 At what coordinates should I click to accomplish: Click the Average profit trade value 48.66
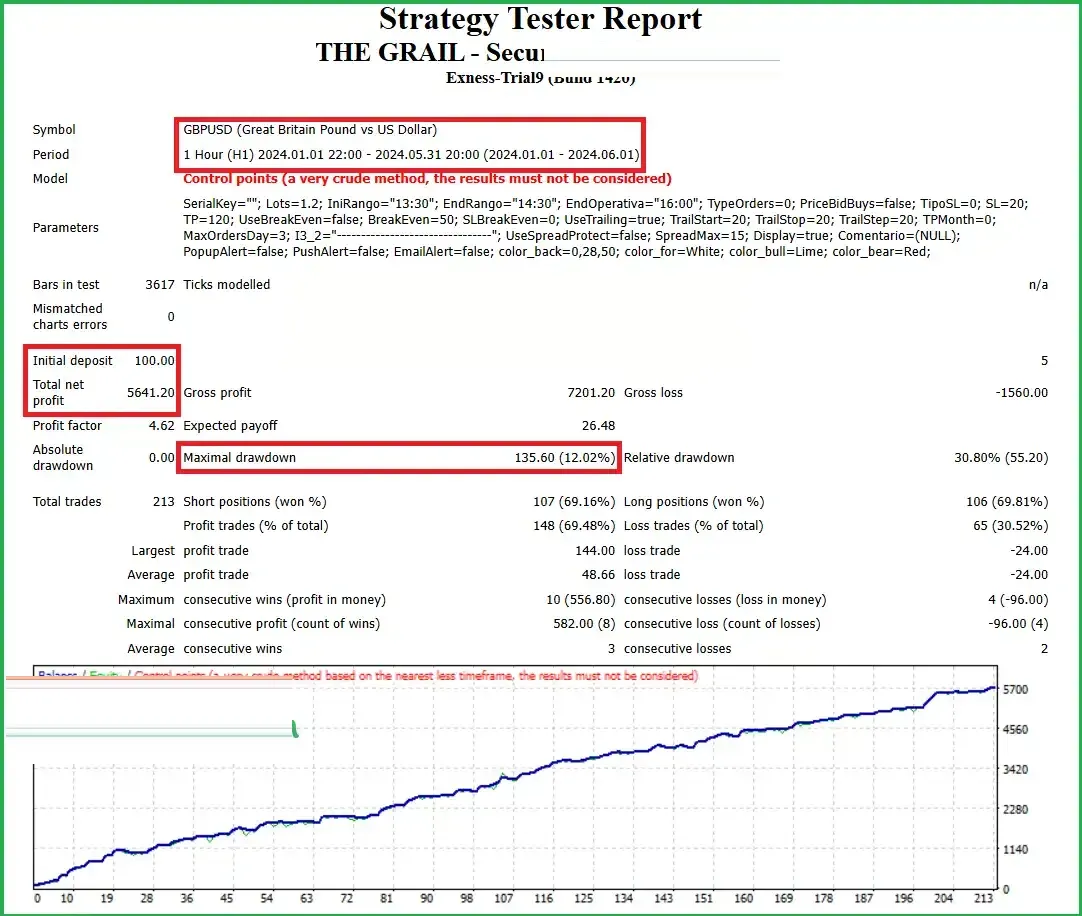pyautogui.click(x=598, y=575)
